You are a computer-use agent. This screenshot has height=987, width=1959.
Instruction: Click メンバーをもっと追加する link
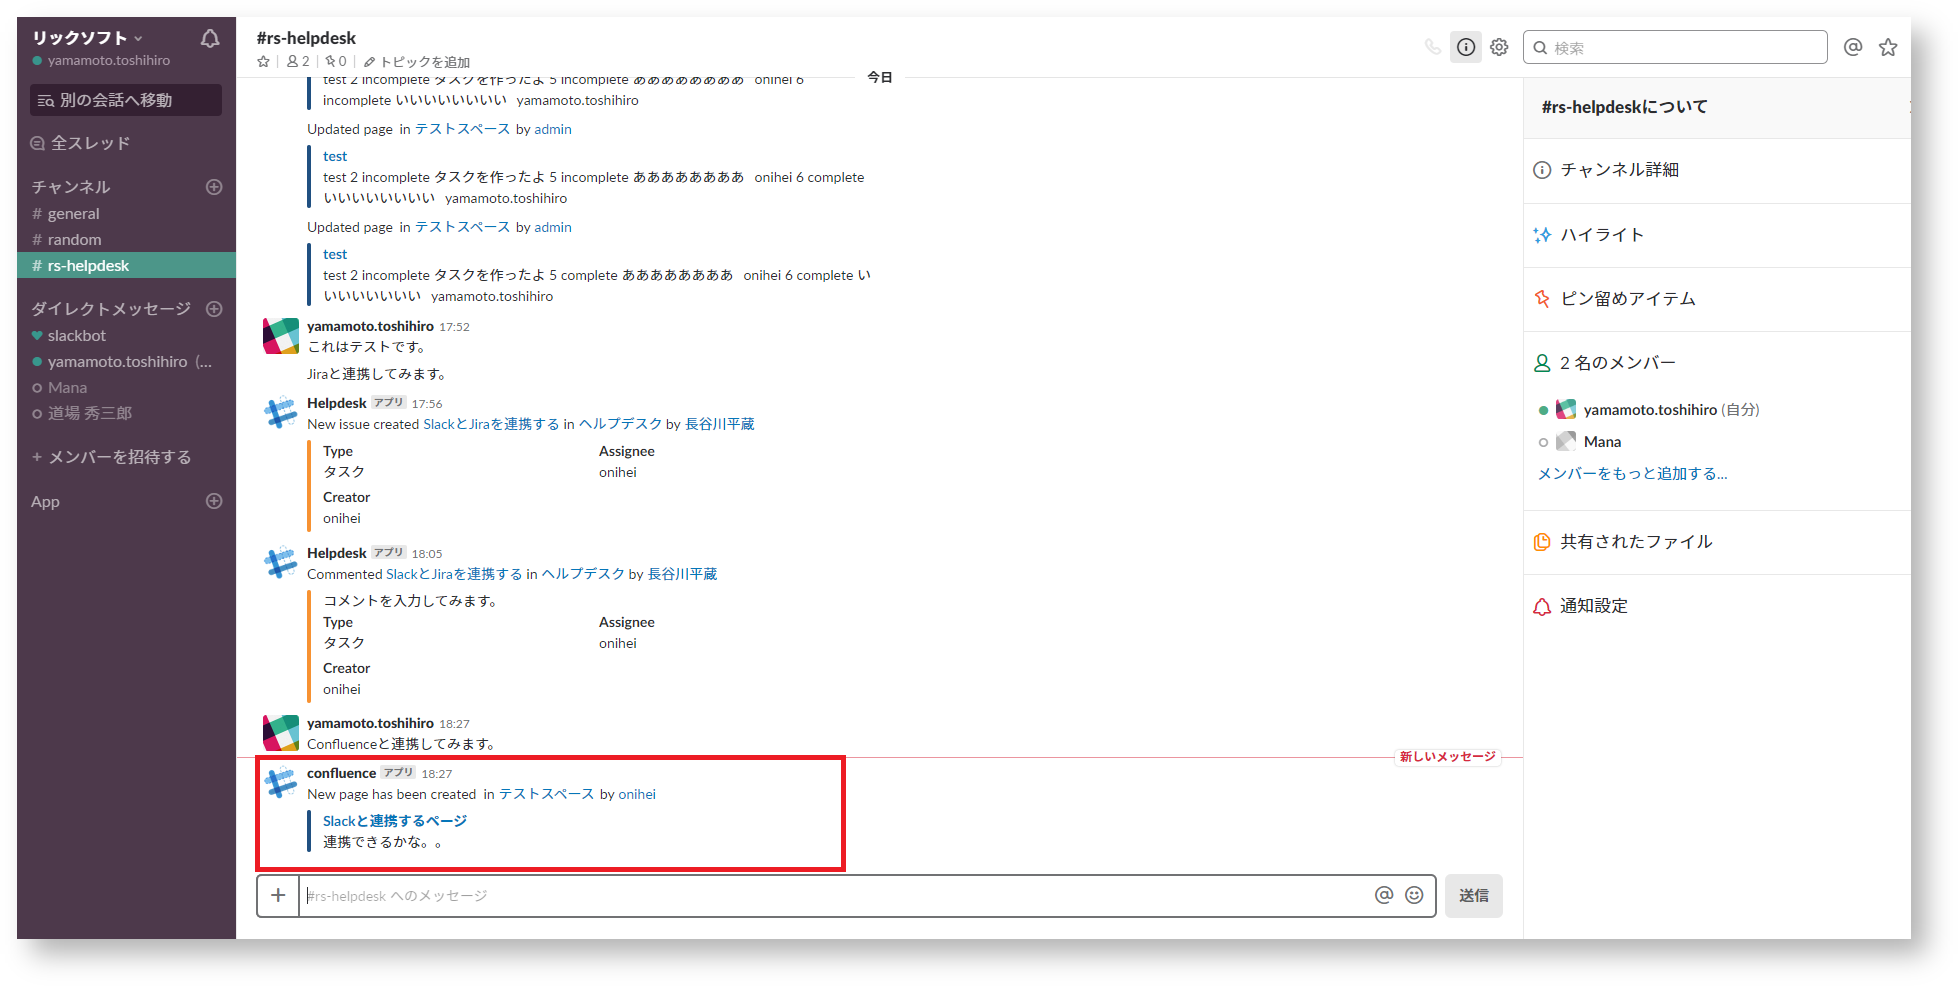(1633, 474)
